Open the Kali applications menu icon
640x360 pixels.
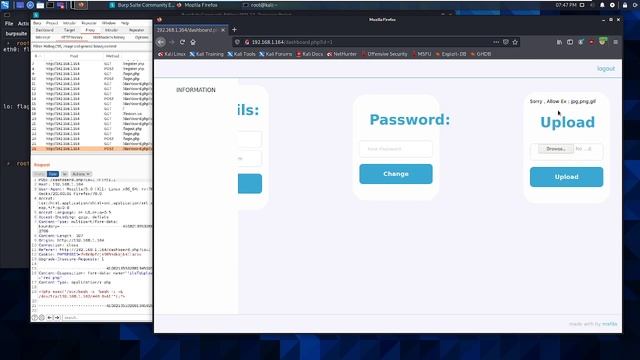pyautogui.click(x=5, y=5)
